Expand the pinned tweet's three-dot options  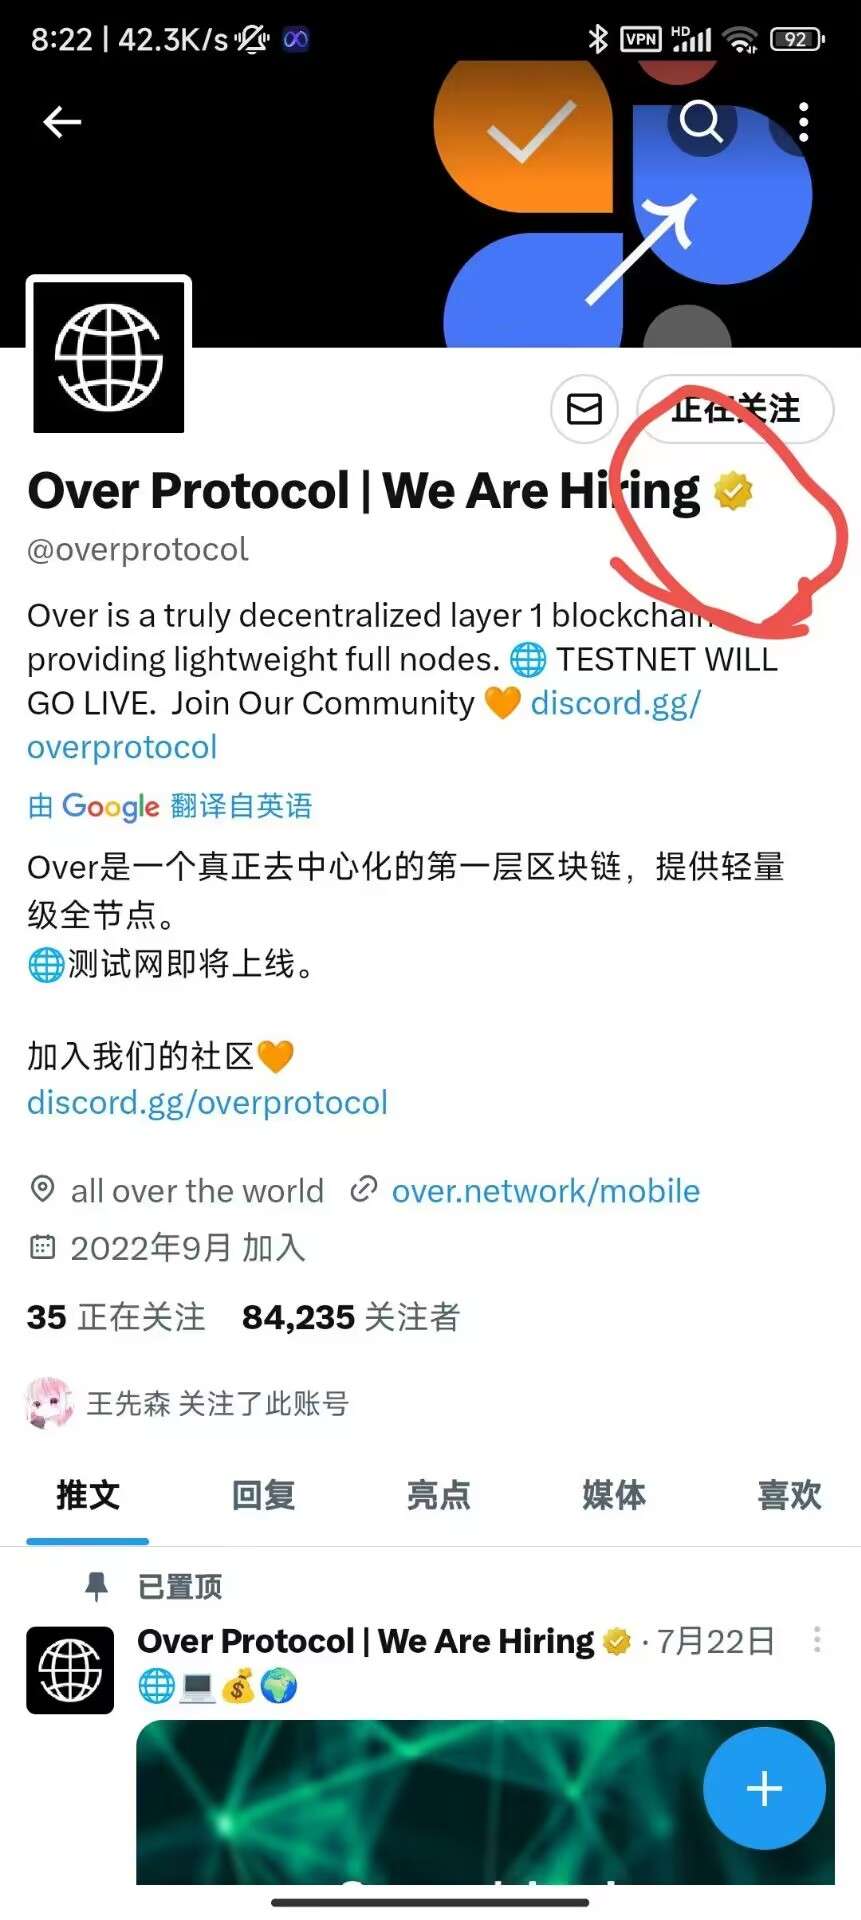(817, 1639)
